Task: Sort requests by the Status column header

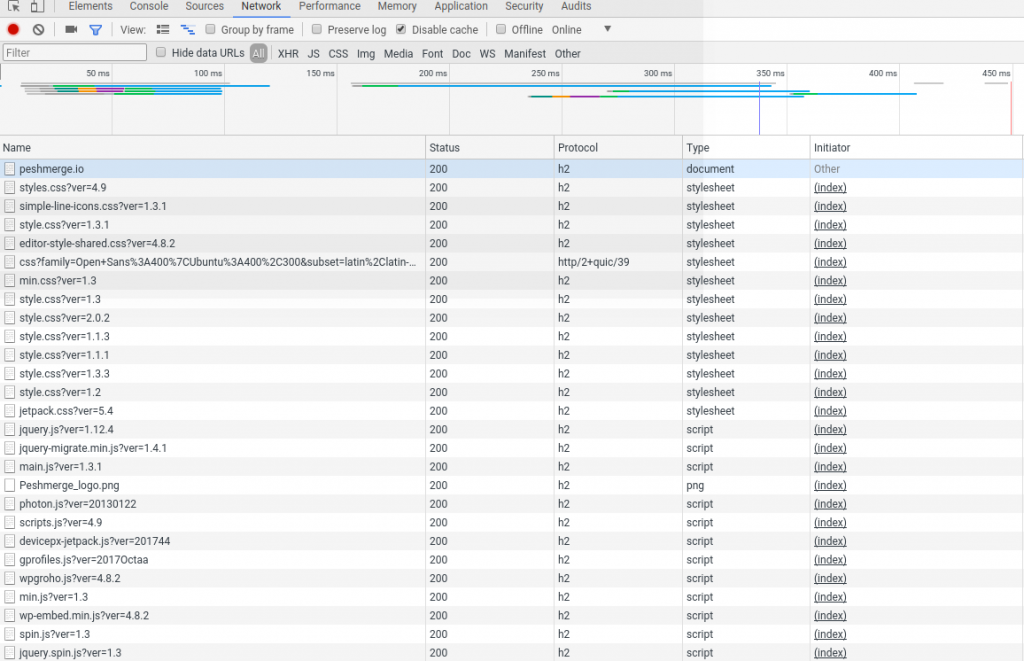Action: 489,148
